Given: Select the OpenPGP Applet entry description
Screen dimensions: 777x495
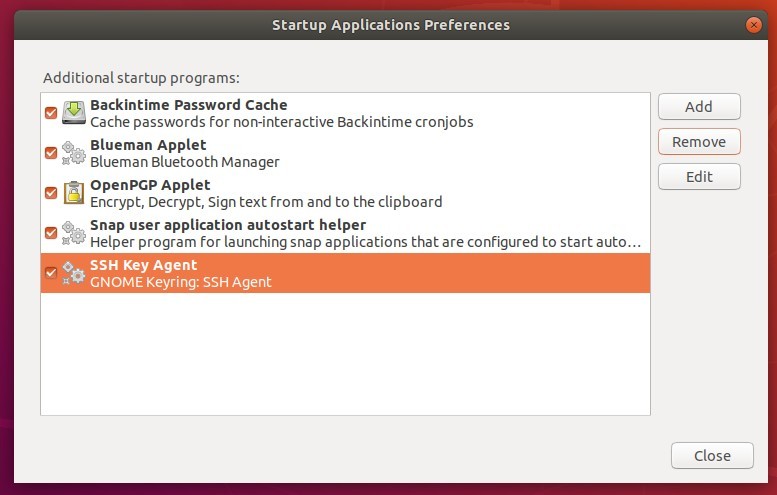Looking at the screenshot, I should tap(266, 202).
